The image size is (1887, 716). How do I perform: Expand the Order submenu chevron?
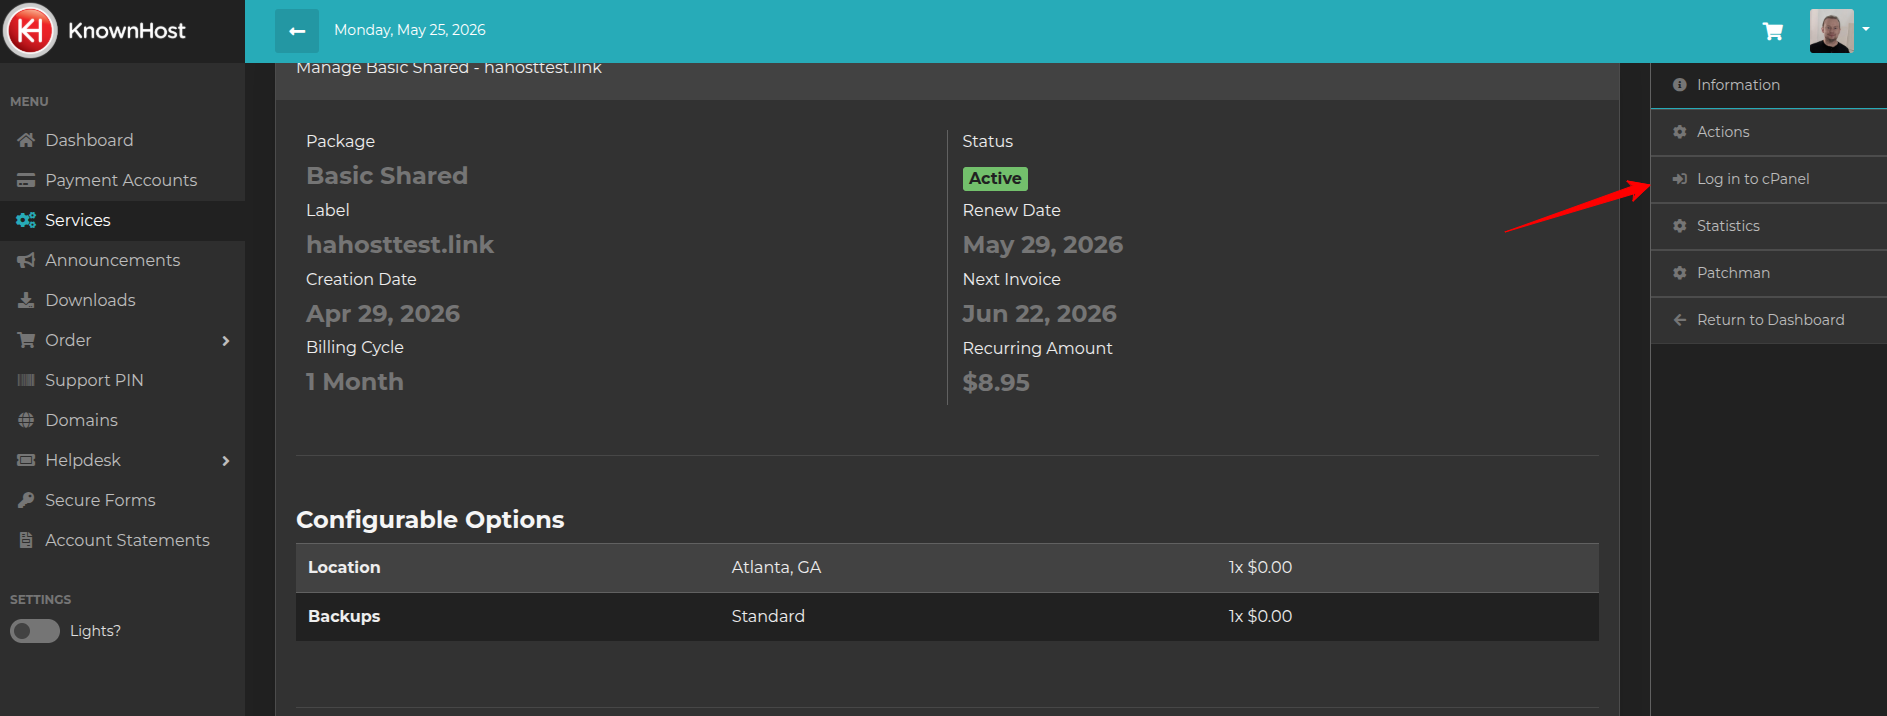[x=226, y=341]
